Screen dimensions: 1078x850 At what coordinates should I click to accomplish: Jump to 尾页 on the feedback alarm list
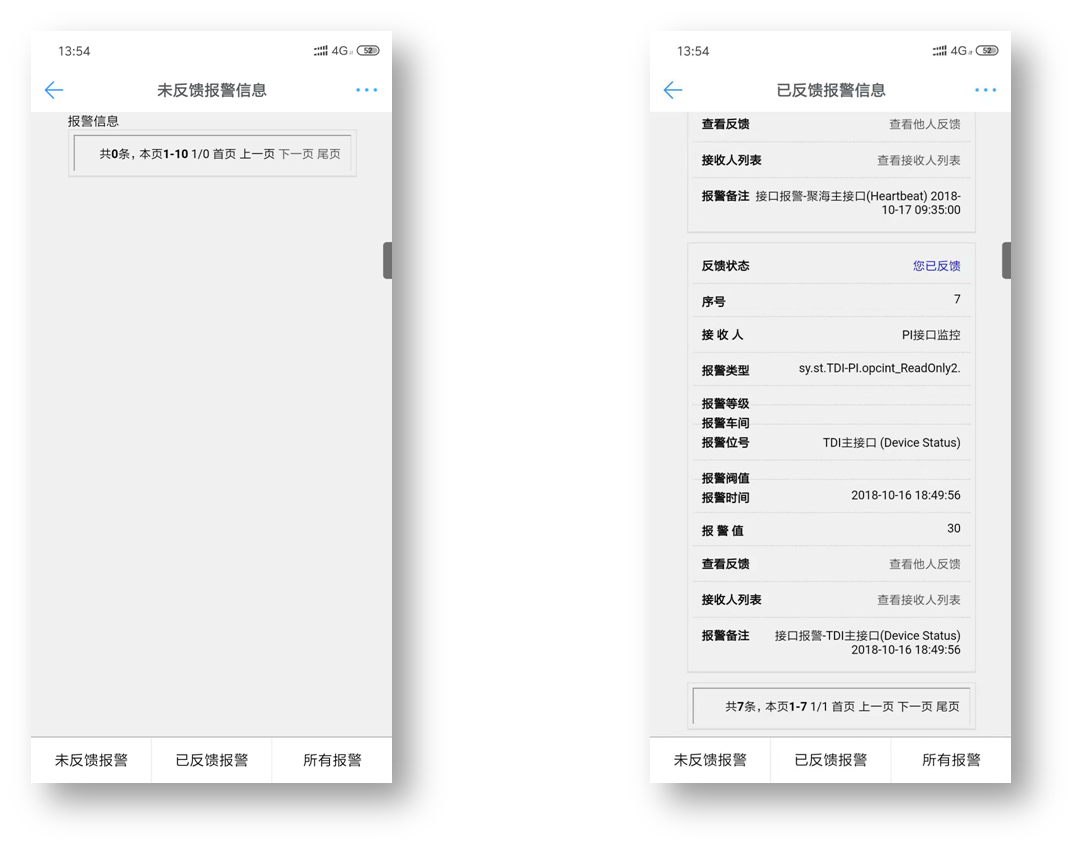tap(950, 706)
